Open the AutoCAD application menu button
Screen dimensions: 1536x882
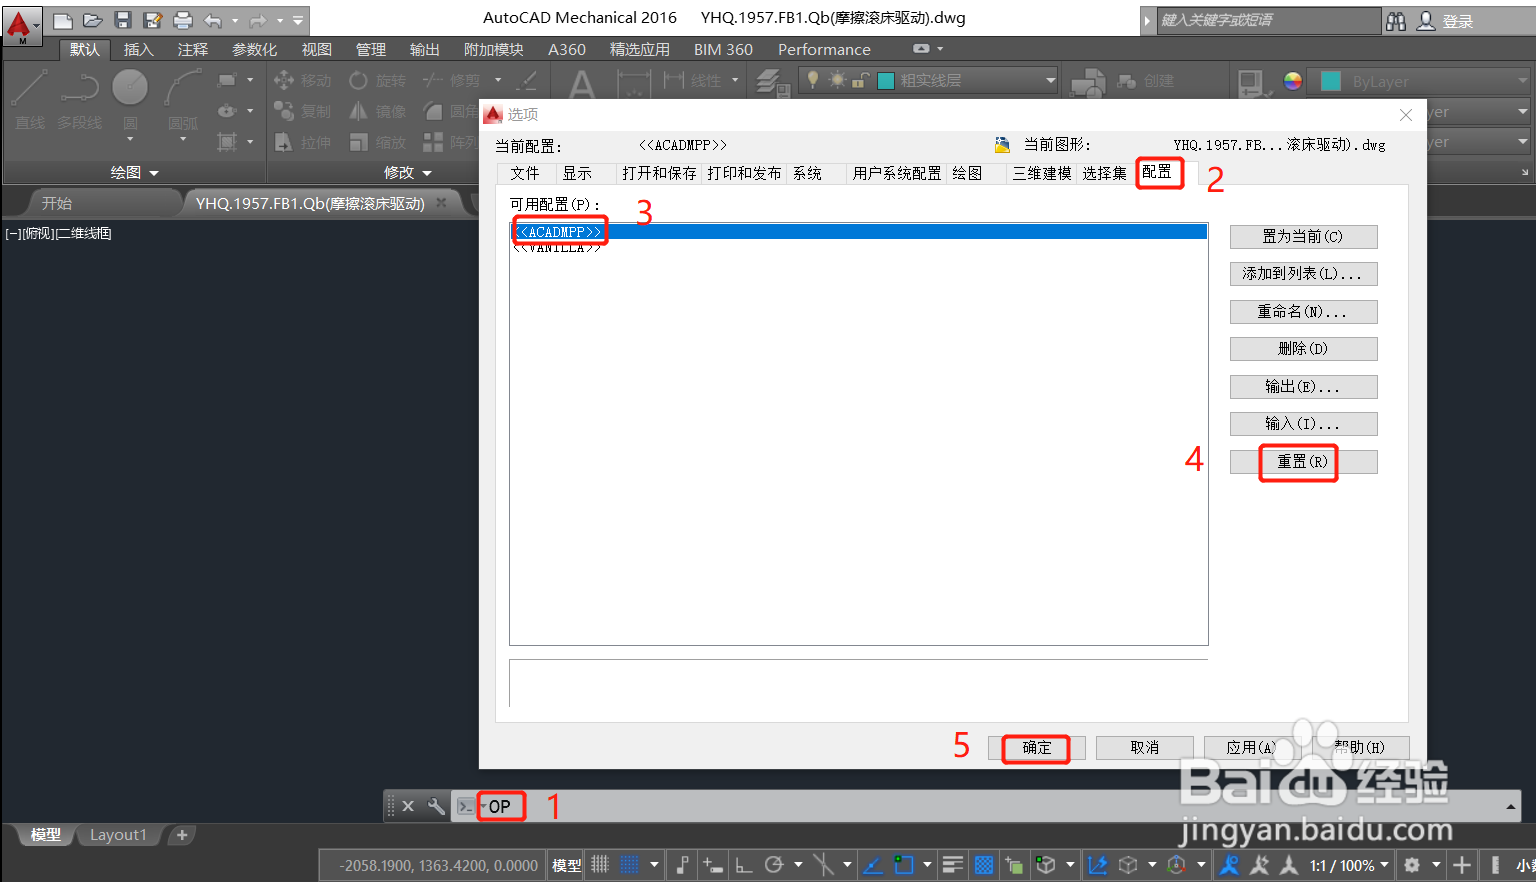pos(20,25)
